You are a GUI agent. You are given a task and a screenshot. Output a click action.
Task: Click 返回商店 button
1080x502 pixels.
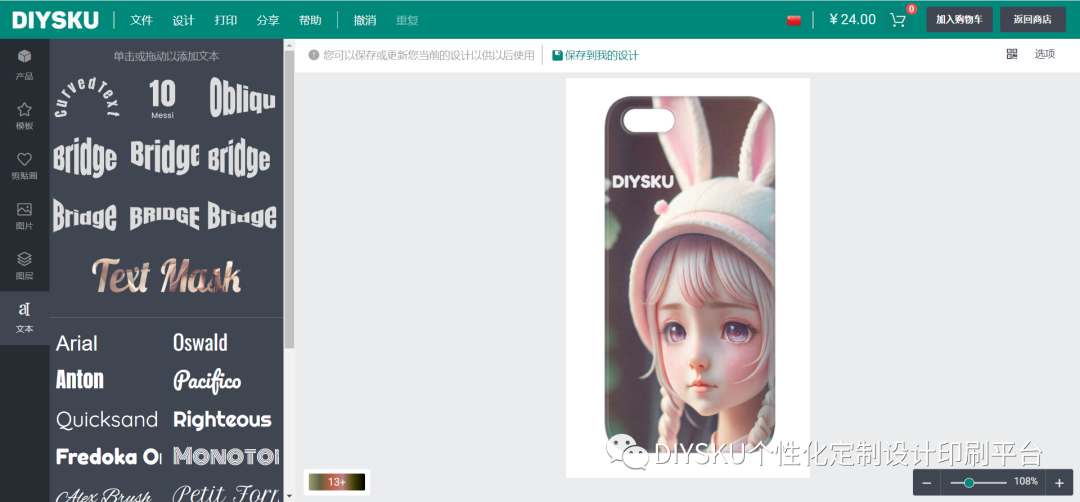(x=1032, y=19)
